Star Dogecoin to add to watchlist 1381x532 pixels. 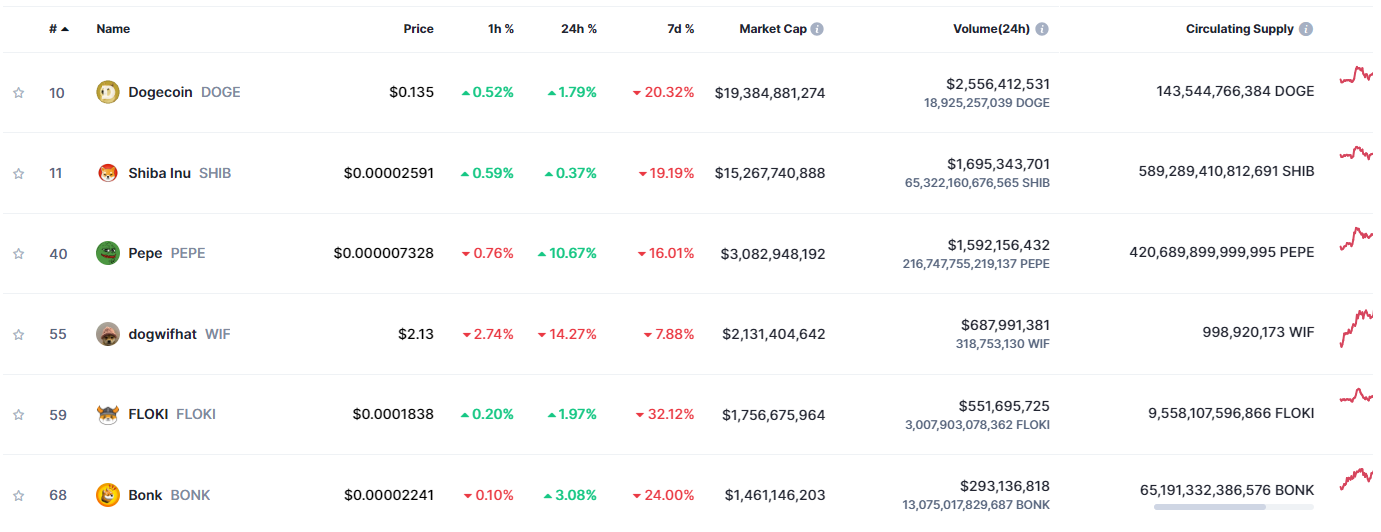point(18,93)
